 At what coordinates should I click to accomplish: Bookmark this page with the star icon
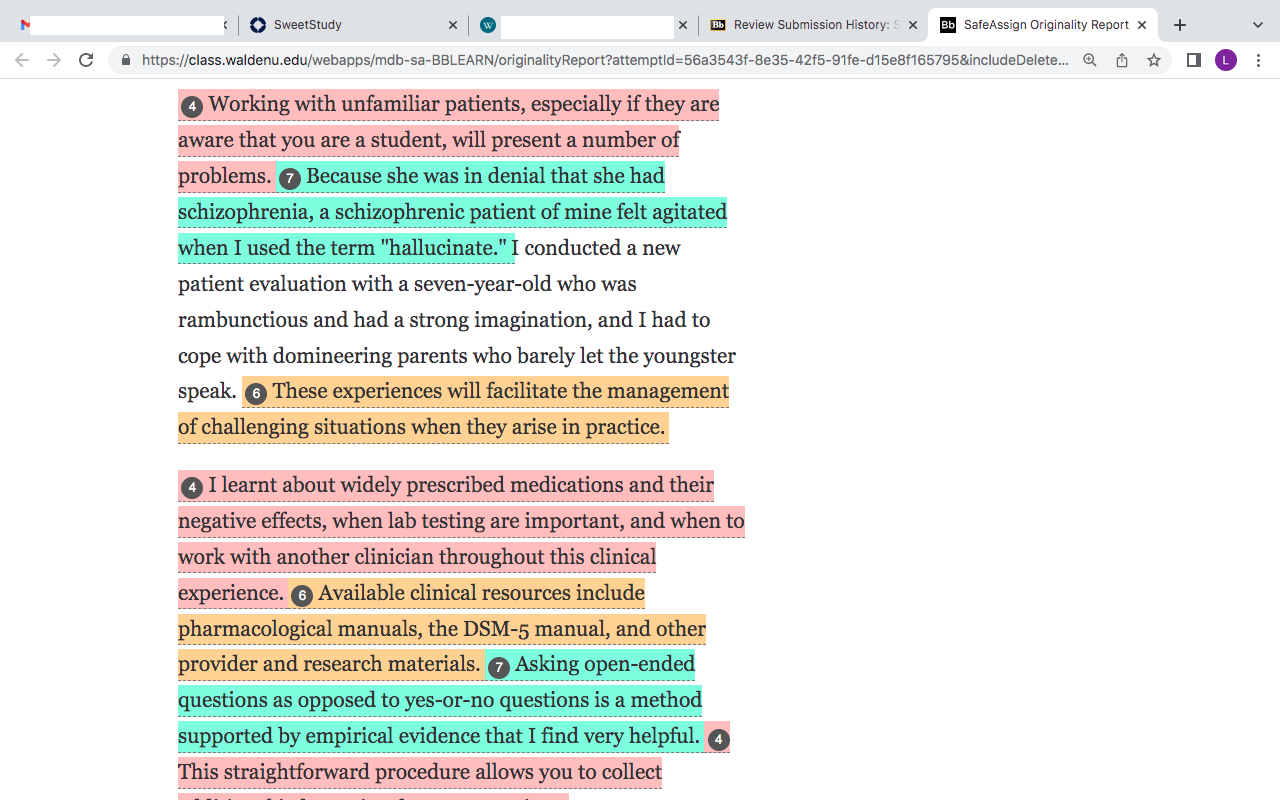point(1154,60)
